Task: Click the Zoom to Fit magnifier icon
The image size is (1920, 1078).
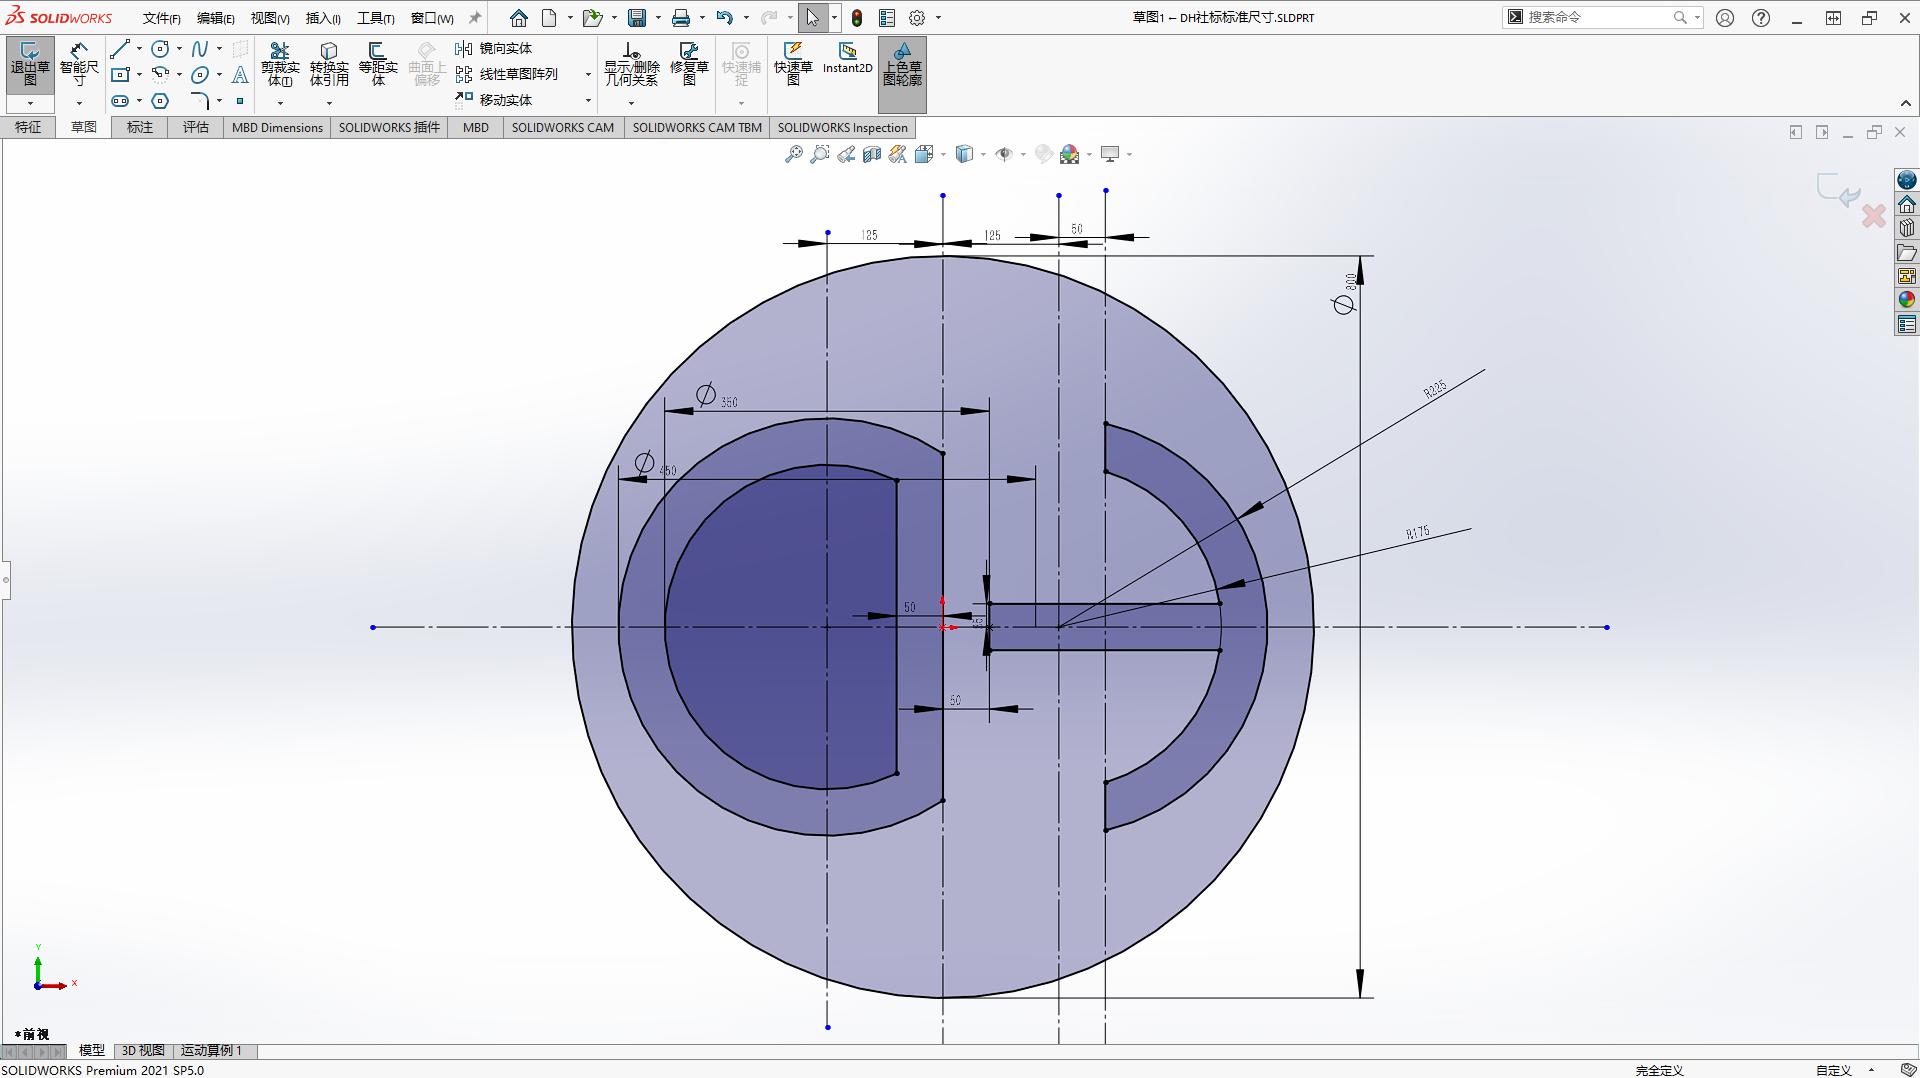Action: click(793, 154)
